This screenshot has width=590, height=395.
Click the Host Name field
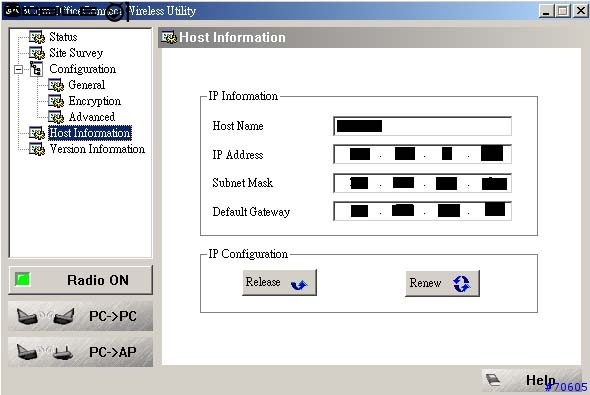(x=423, y=126)
